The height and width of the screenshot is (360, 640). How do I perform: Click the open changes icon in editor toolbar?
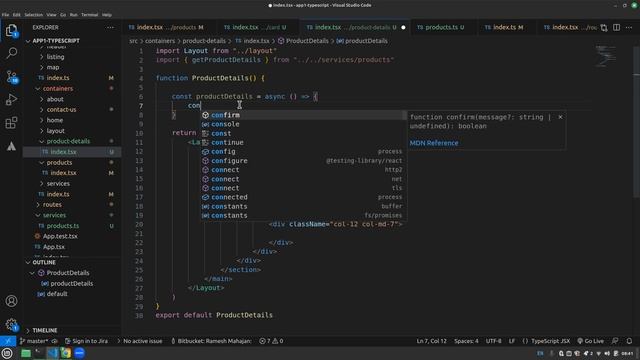click(x=604, y=27)
